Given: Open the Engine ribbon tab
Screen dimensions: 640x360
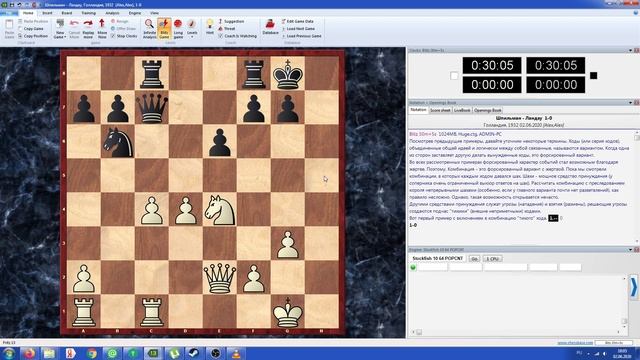Looking at the screenshot, I should tap(135, 13).
